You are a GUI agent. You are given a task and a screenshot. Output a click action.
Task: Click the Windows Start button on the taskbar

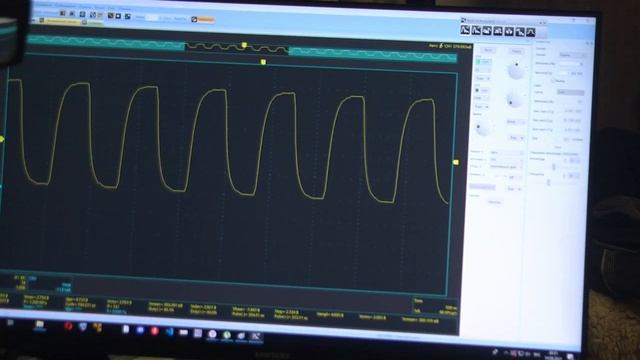11,323
